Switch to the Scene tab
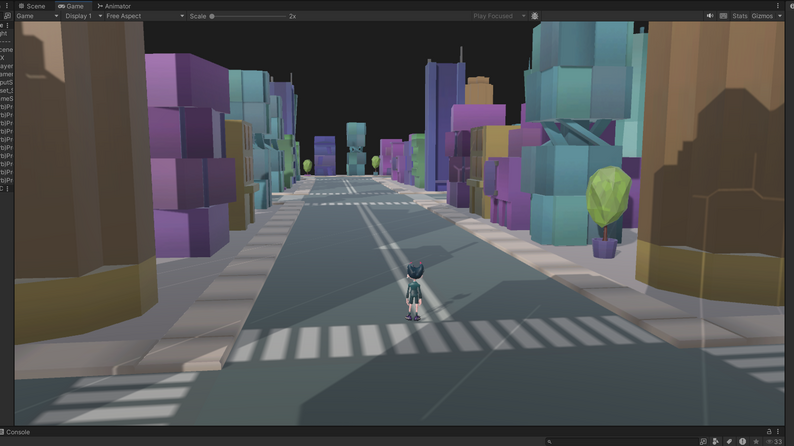794x446 pixels. click(32, 6)
